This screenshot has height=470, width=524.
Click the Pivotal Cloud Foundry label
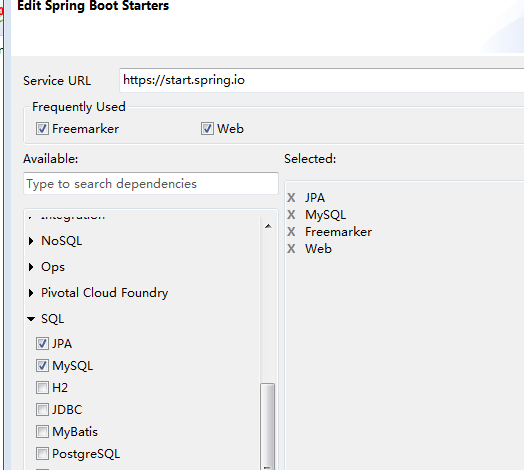[x=104, y=293]
